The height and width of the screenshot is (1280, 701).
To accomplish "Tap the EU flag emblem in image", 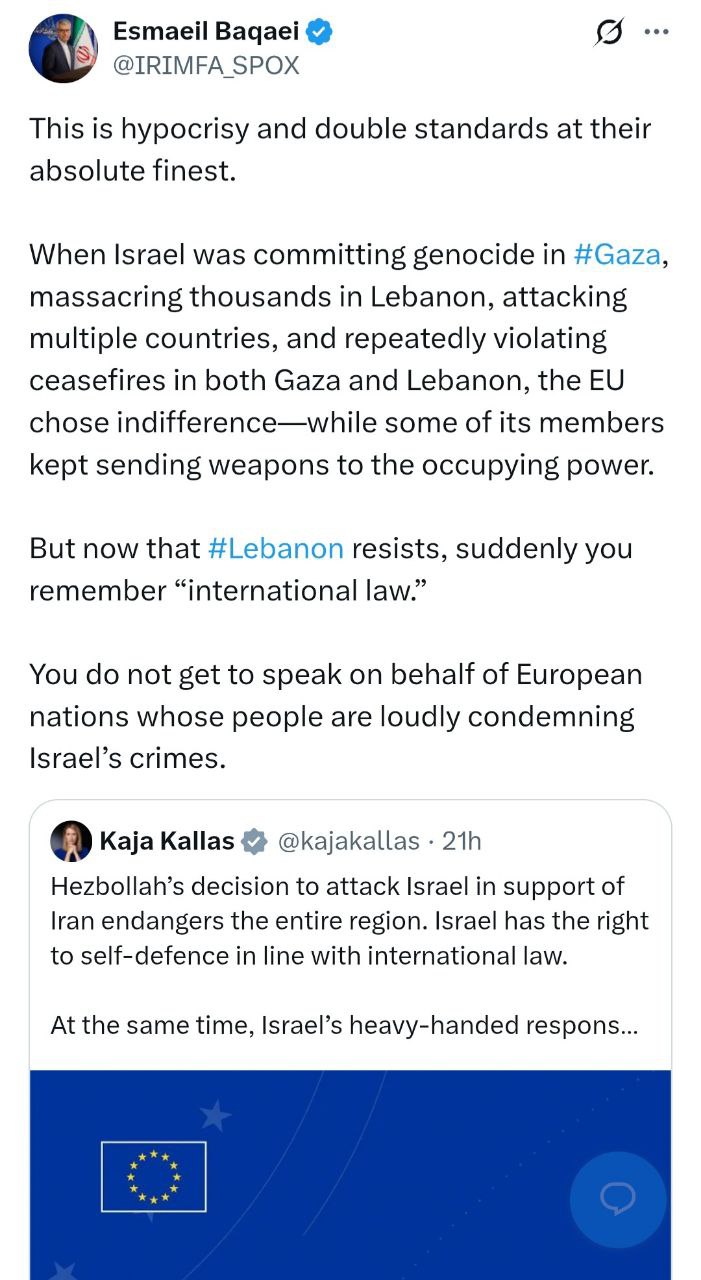I will click(x=154, y=1176).
